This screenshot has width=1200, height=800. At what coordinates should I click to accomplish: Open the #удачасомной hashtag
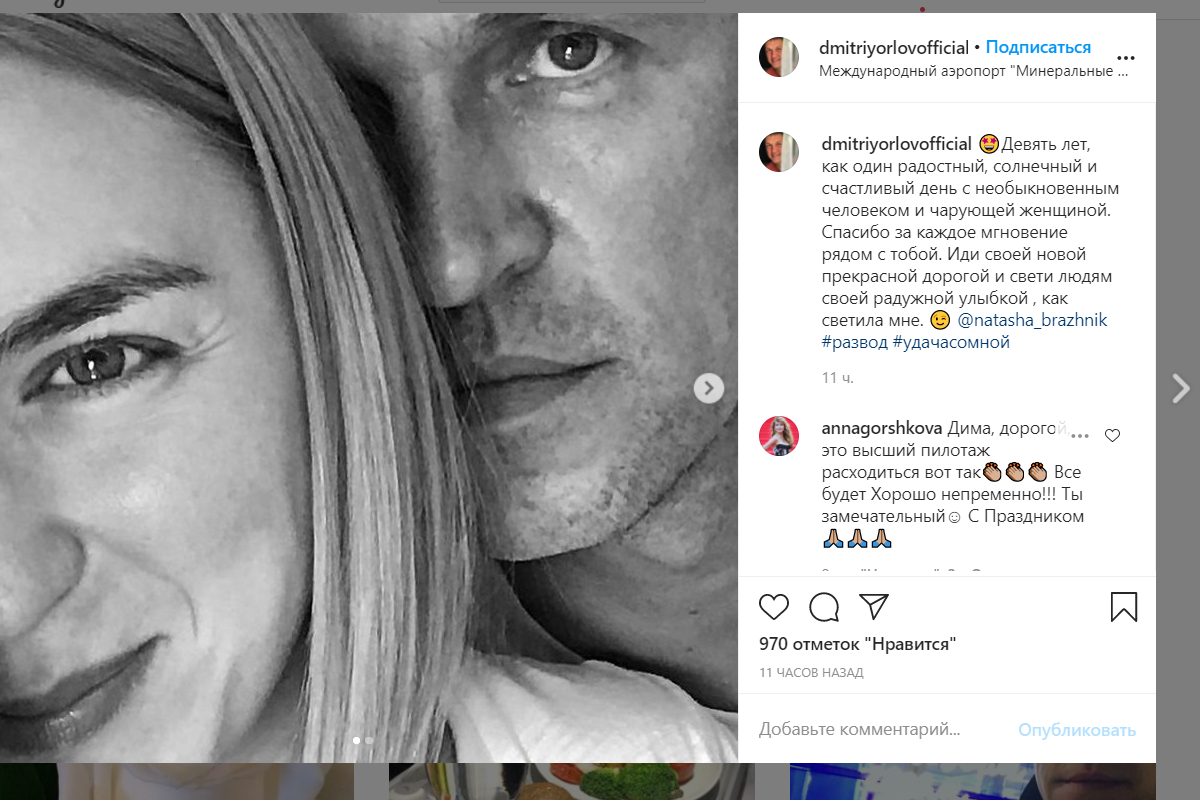click(x=950, y=342)
